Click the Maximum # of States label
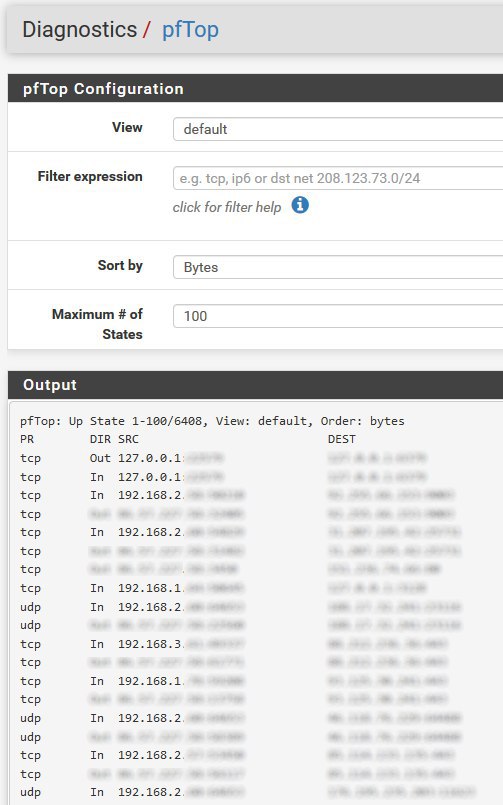Image resolution: width=503 pixels, height=805 pixels. (97, 324)
